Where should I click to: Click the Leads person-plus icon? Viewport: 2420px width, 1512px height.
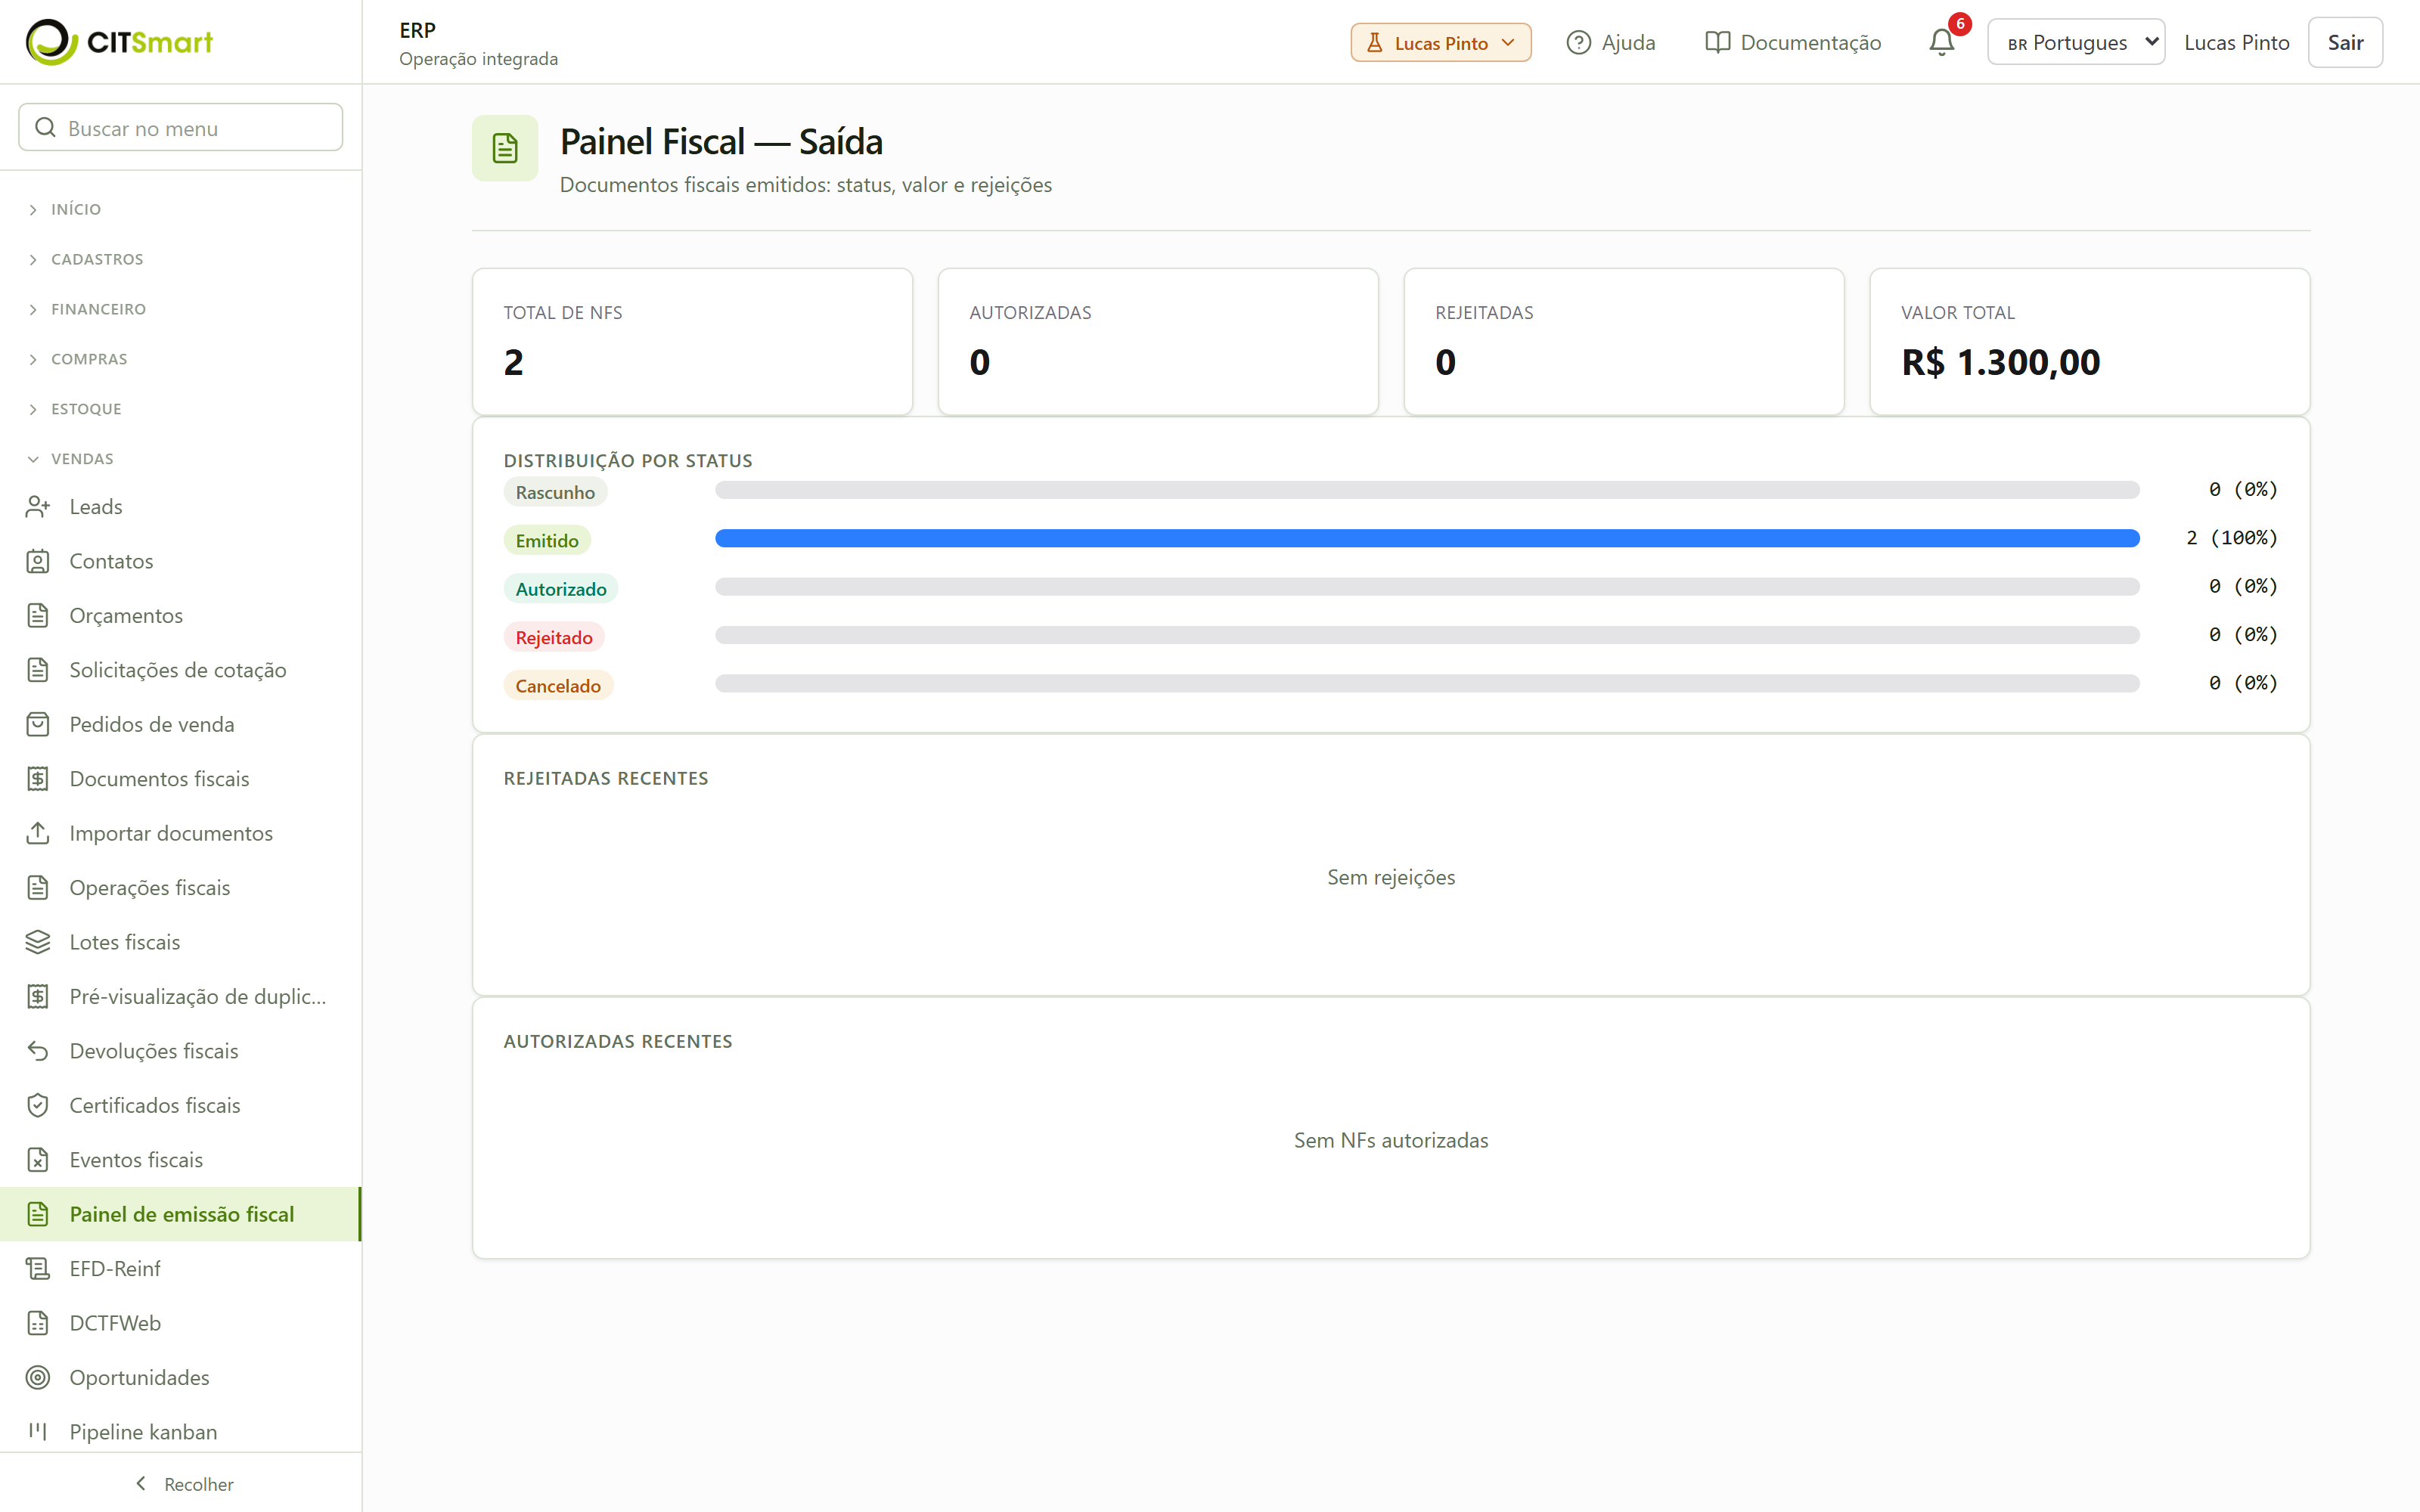click(x=38, y=507)
